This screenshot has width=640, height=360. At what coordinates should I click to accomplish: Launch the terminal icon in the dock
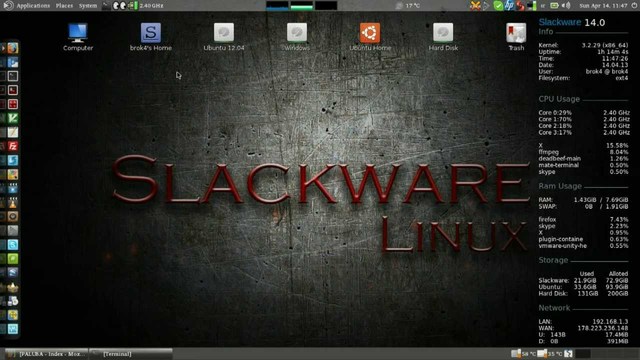(x=13, y=76)
